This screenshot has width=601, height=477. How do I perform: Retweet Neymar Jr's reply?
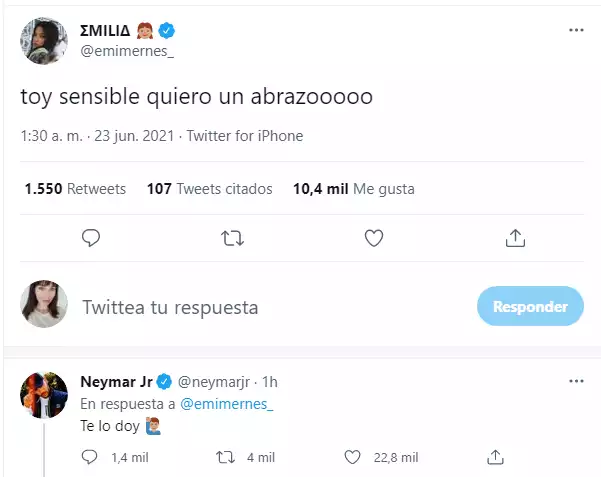225,457
